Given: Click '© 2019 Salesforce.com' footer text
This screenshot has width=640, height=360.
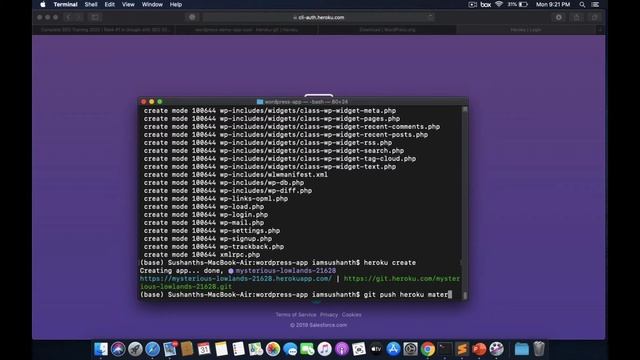Looking at the screenshot, I should 318,325.
